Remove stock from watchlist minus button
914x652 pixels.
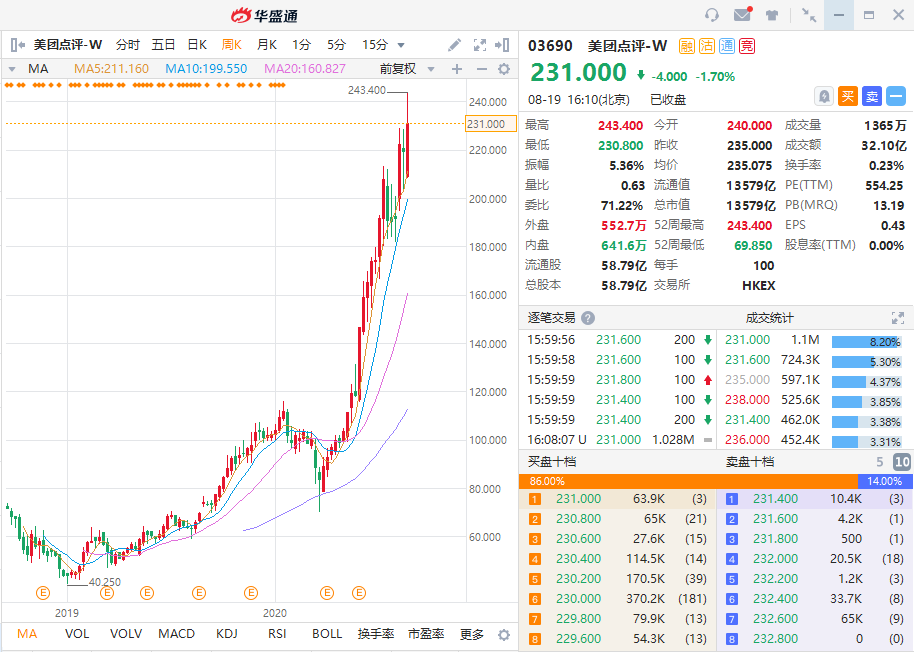pyautogui.click(x=896, y=96)
